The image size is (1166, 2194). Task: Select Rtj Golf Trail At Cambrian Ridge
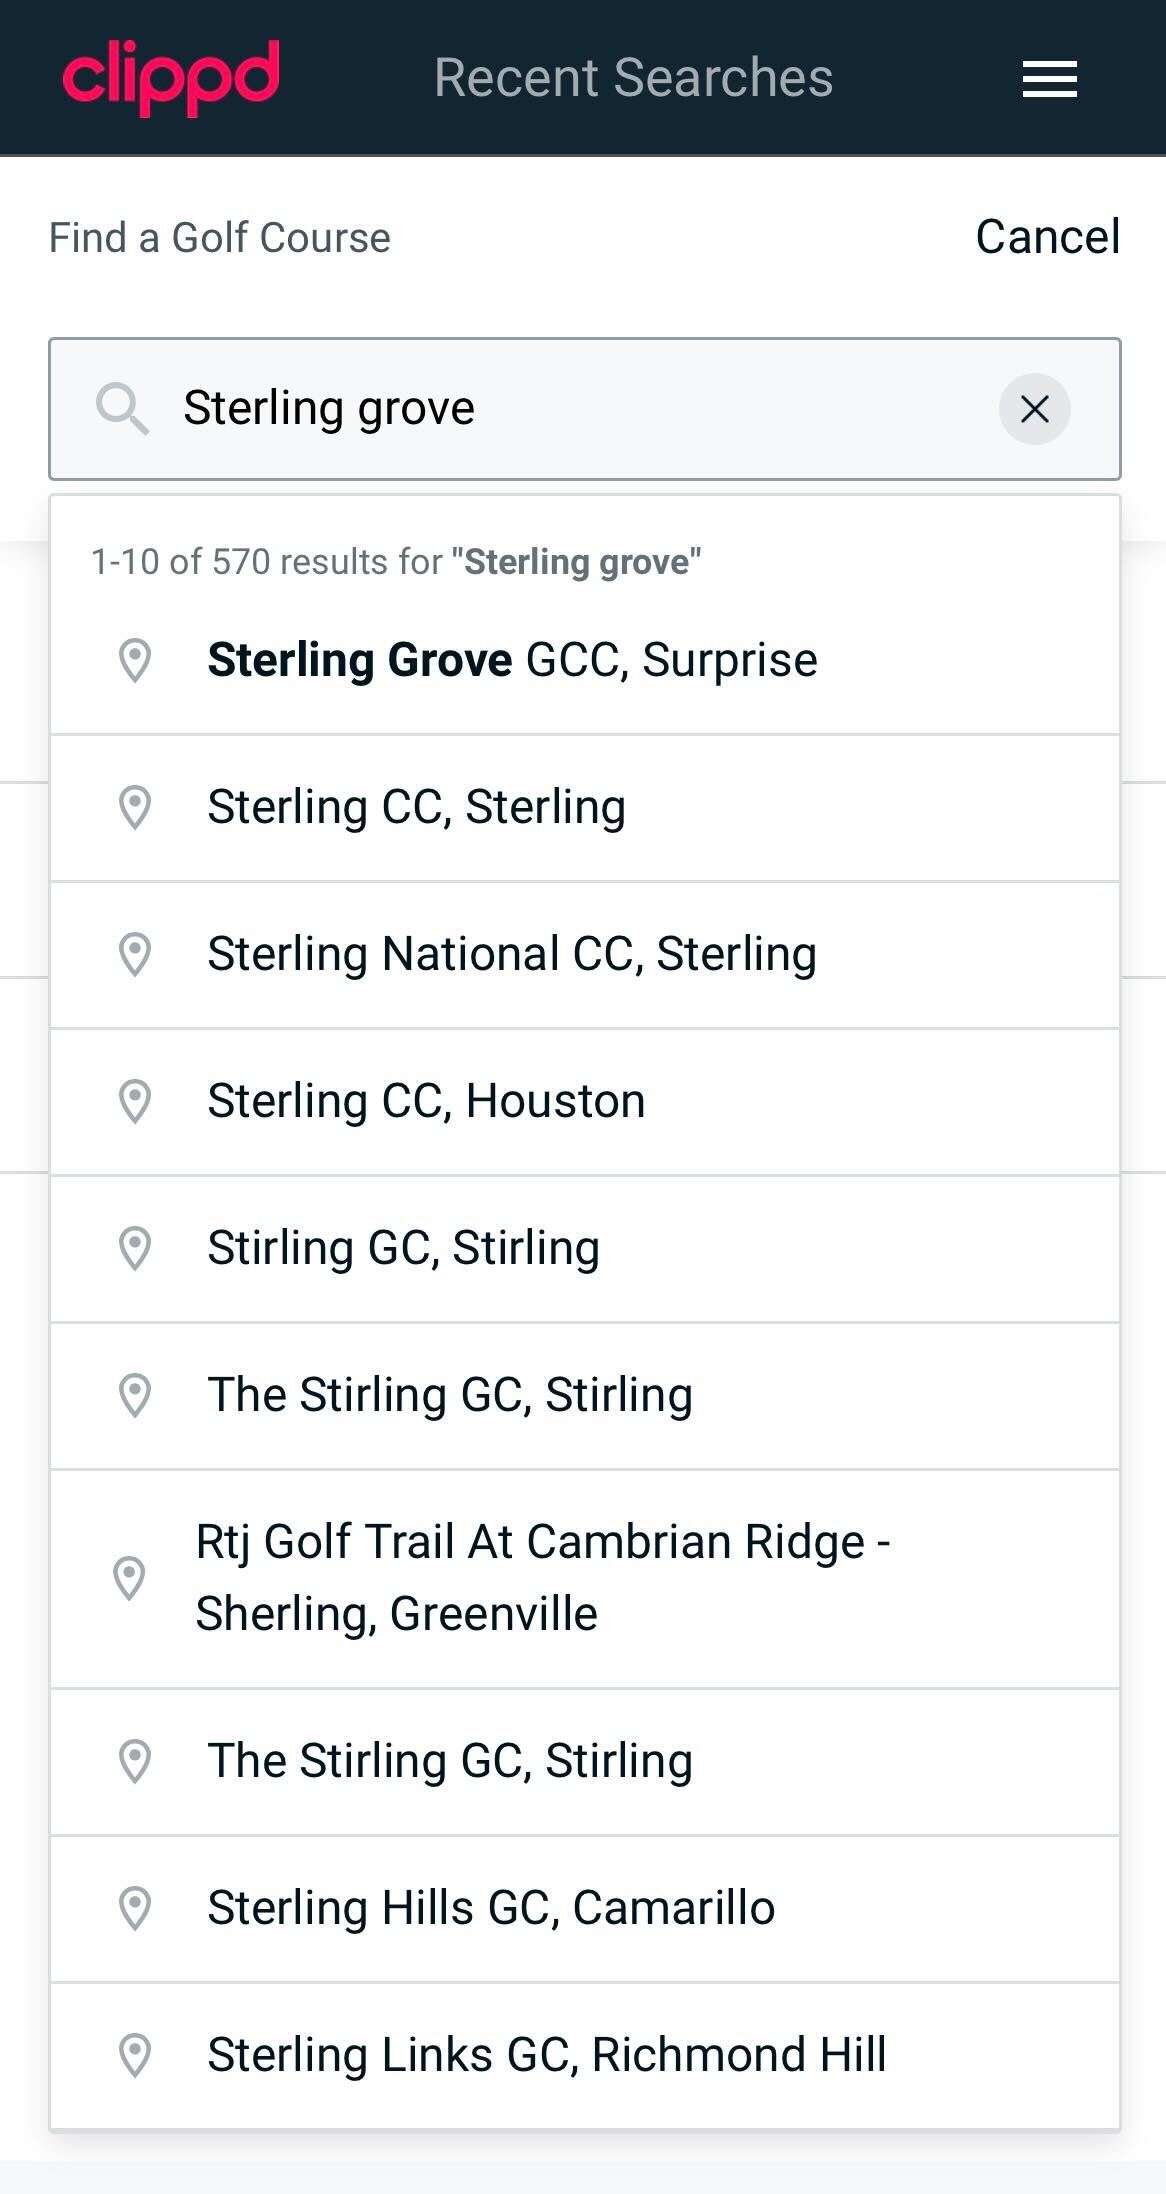(542, 1577)
